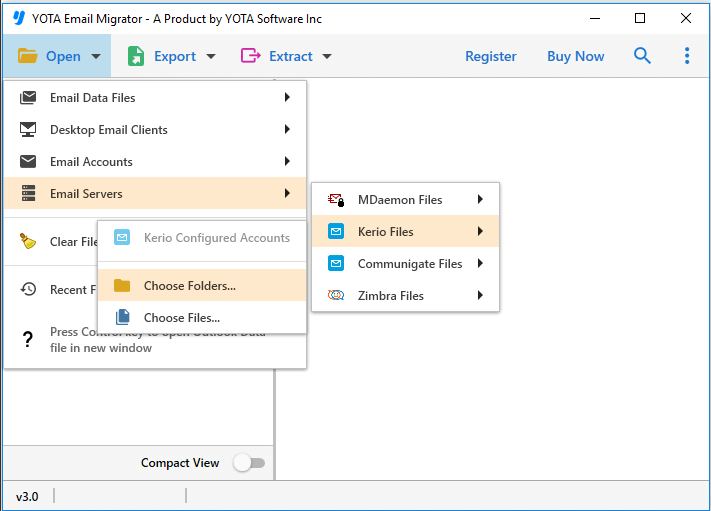This screenshot has height=511, width=711.
Task: Click the green Export file icon
Action: tap(136, 56)
